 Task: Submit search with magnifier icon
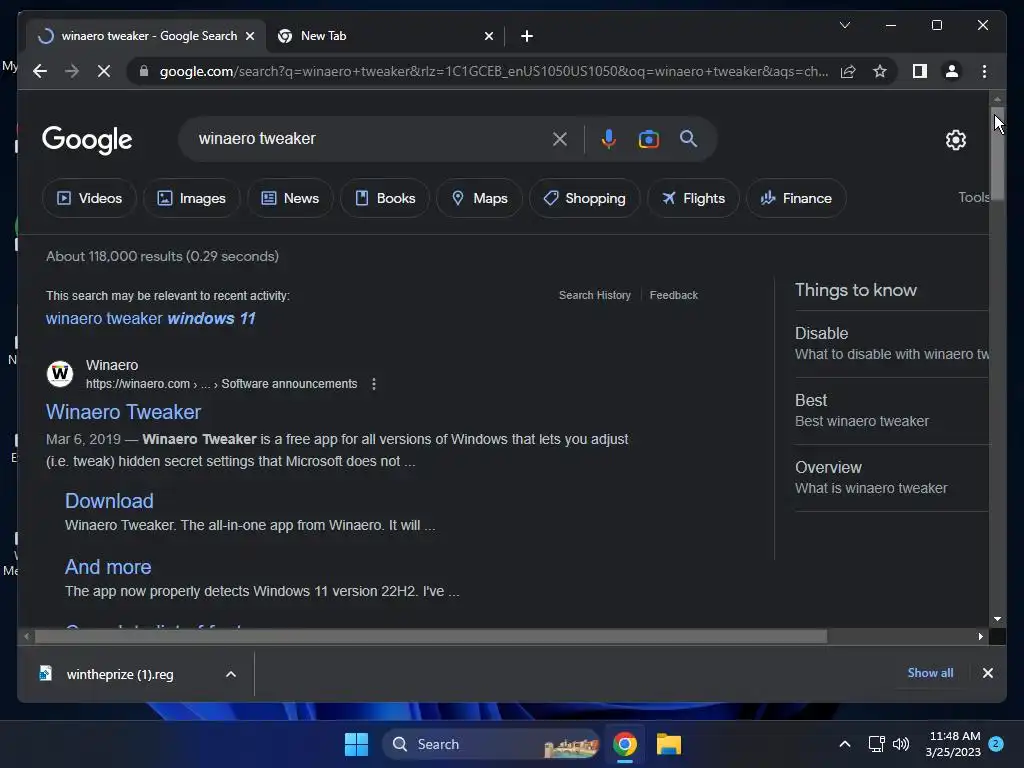tap(688, 138)
